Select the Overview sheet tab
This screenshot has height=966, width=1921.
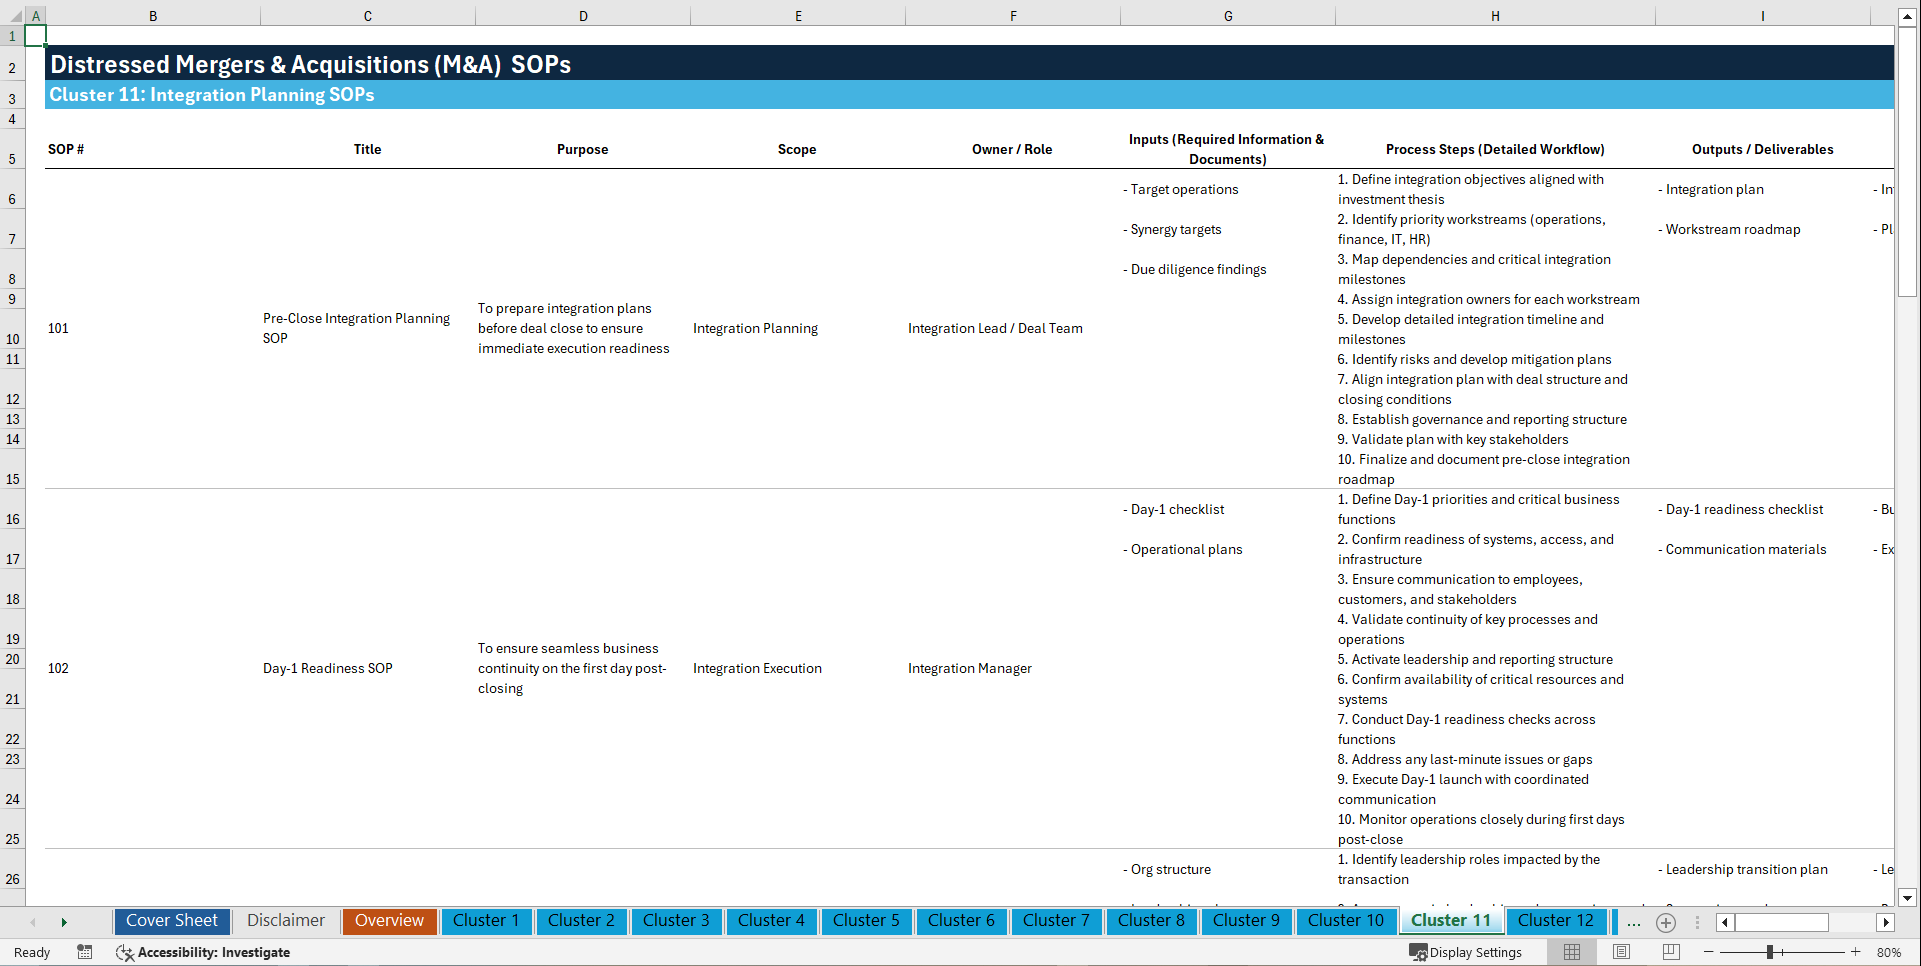tap(389, 921)
